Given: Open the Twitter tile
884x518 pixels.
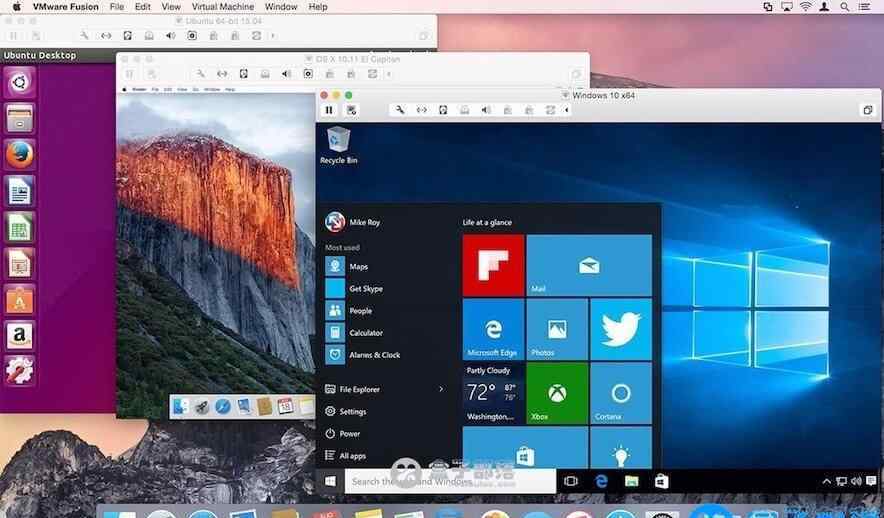Looking at the screenshot, I should coord(621,329).
